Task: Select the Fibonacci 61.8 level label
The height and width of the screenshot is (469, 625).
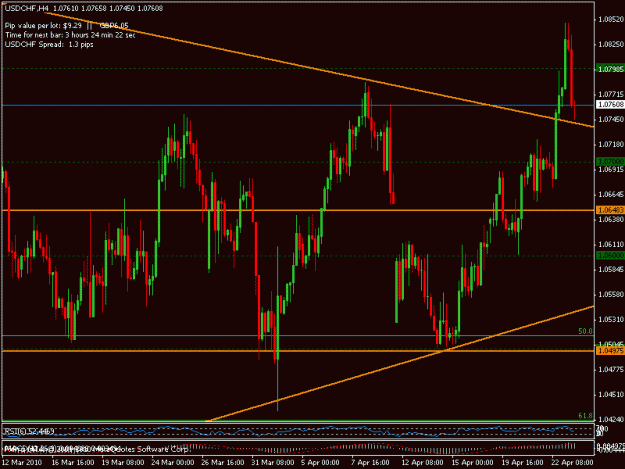Action: [x=585, y=416]
